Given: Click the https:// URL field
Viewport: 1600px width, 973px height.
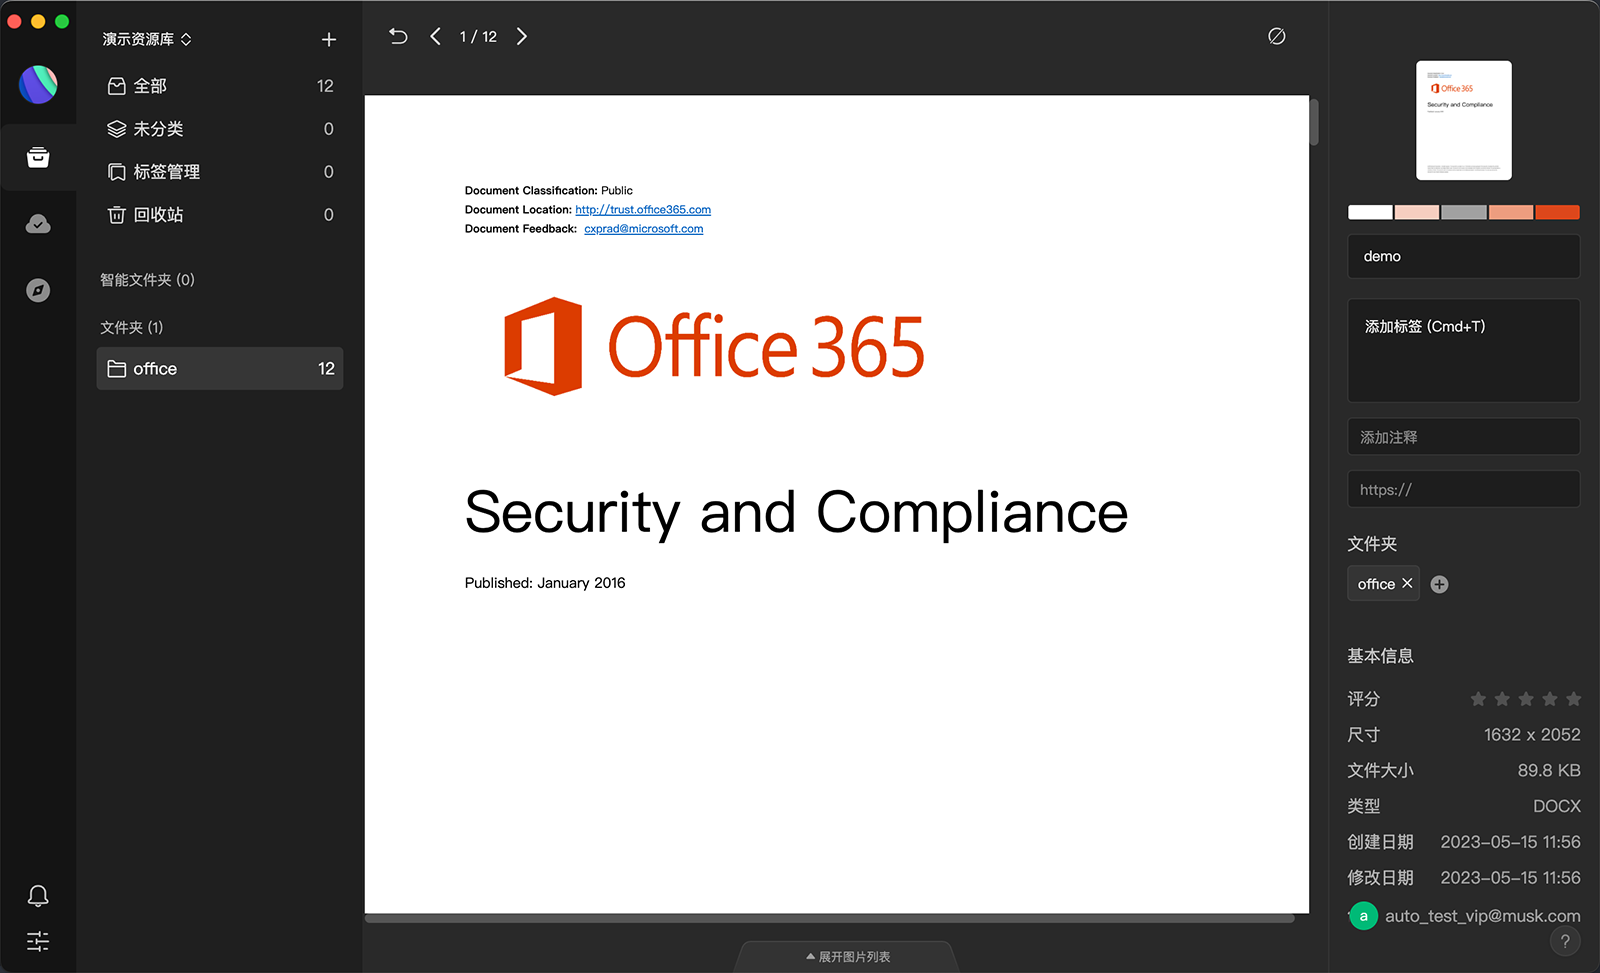Looking at the screenshot, I should coord(1464,489).
